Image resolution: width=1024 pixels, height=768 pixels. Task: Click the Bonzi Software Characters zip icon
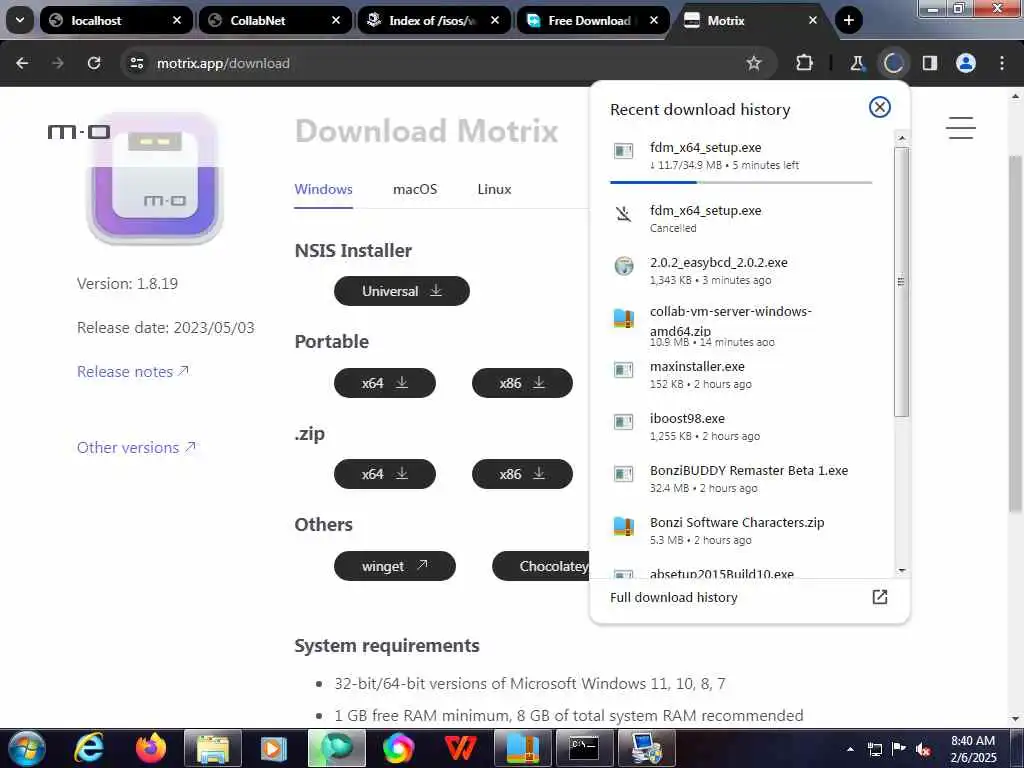click(x=624, y=526)
